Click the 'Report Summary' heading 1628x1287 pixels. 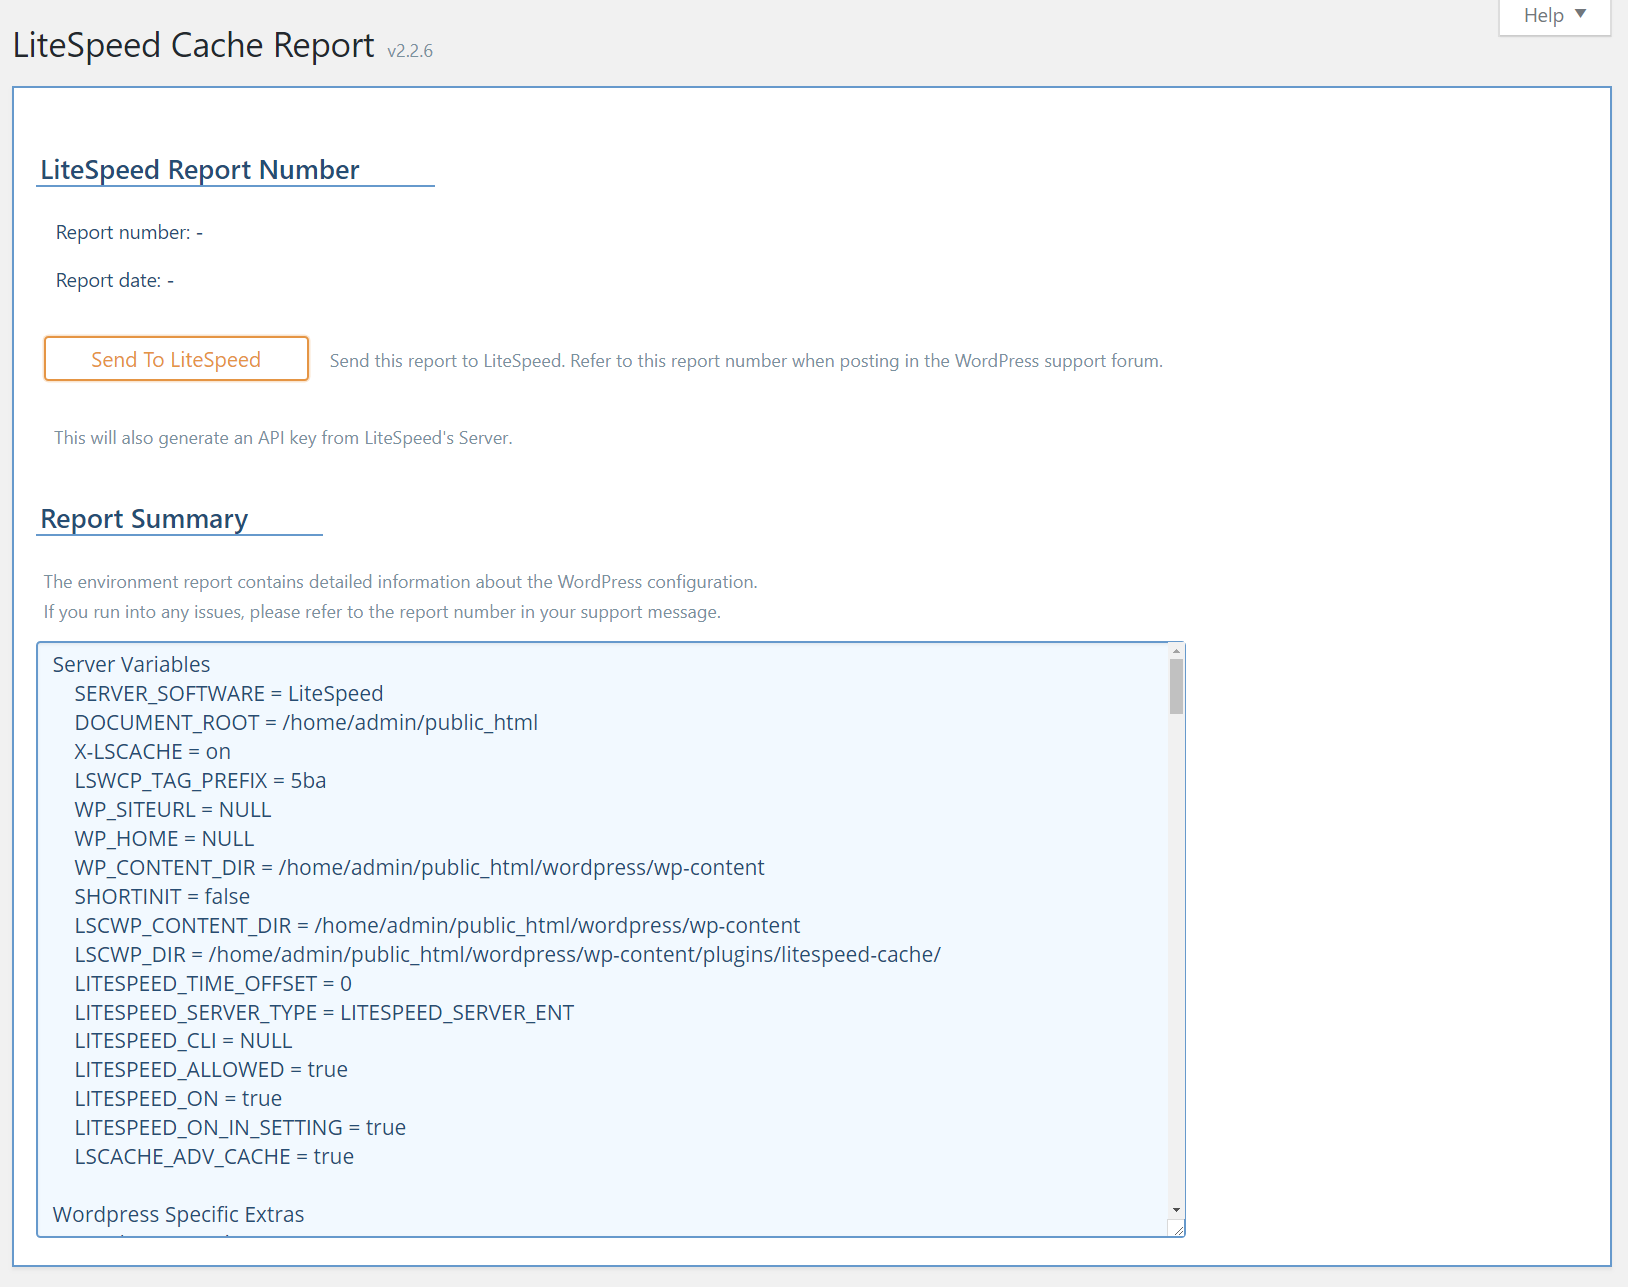point(144,519)
